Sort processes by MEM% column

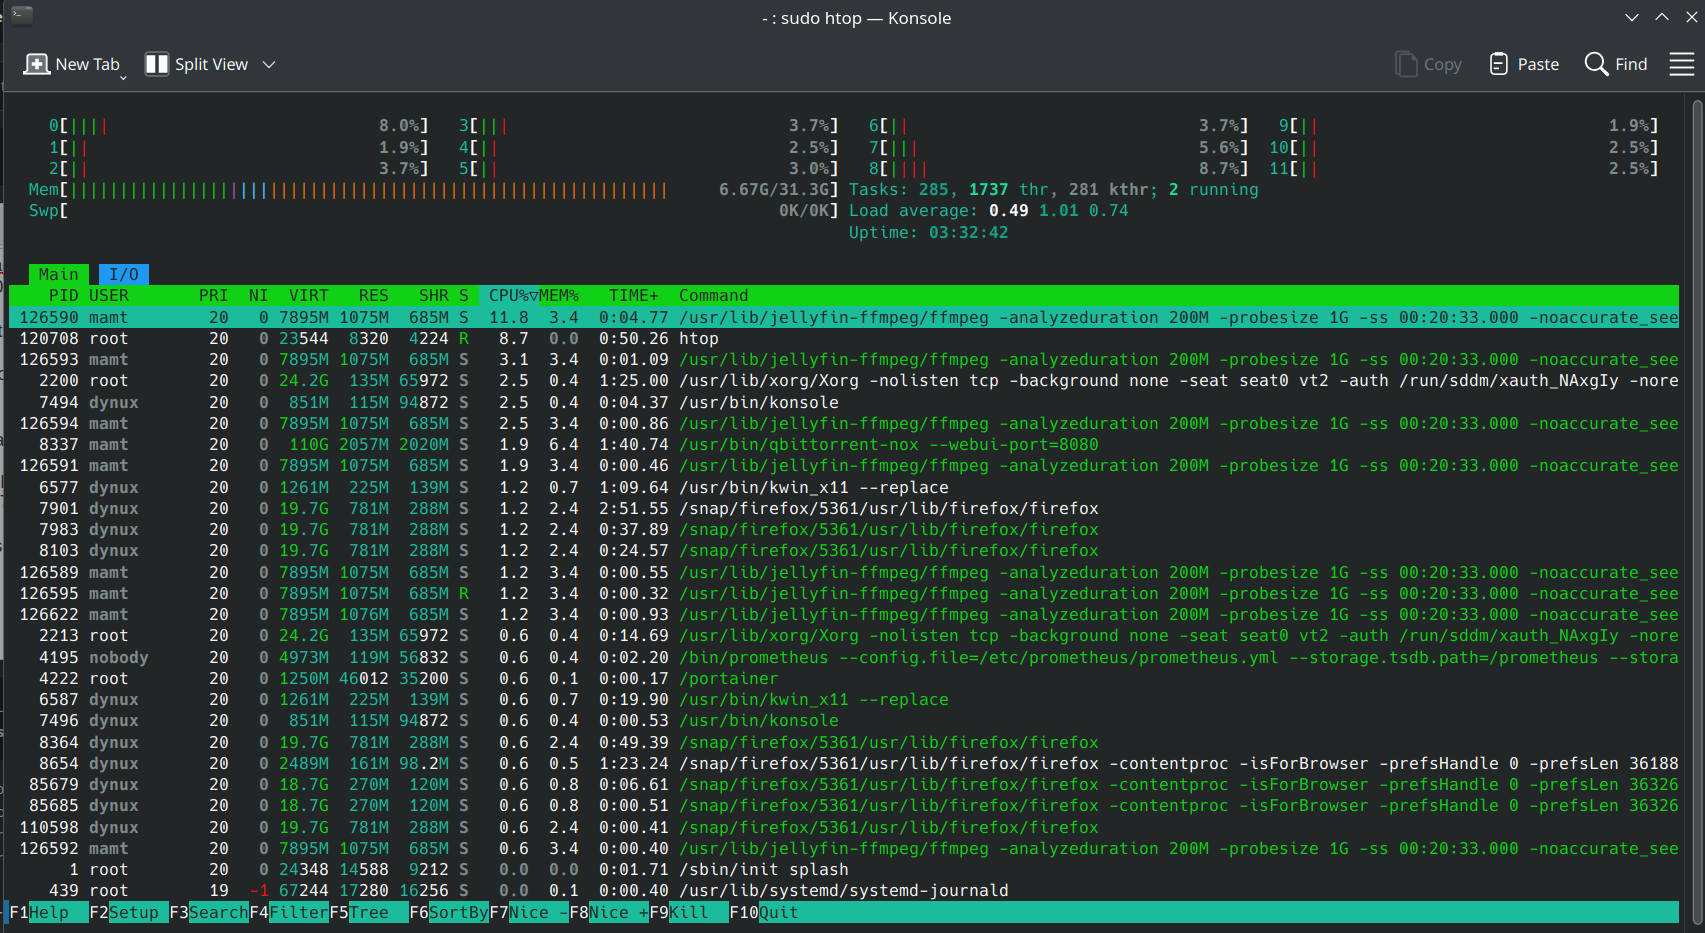(x=560, y=296)
